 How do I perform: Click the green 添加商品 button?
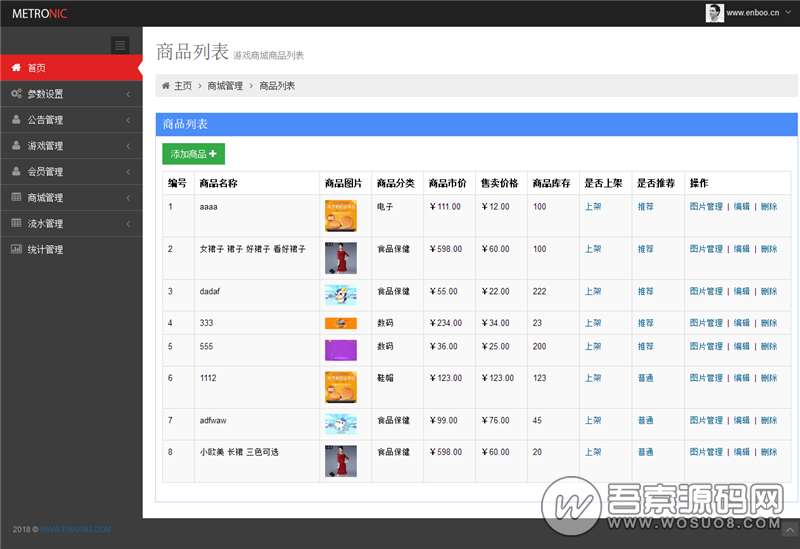pos(193,154)
